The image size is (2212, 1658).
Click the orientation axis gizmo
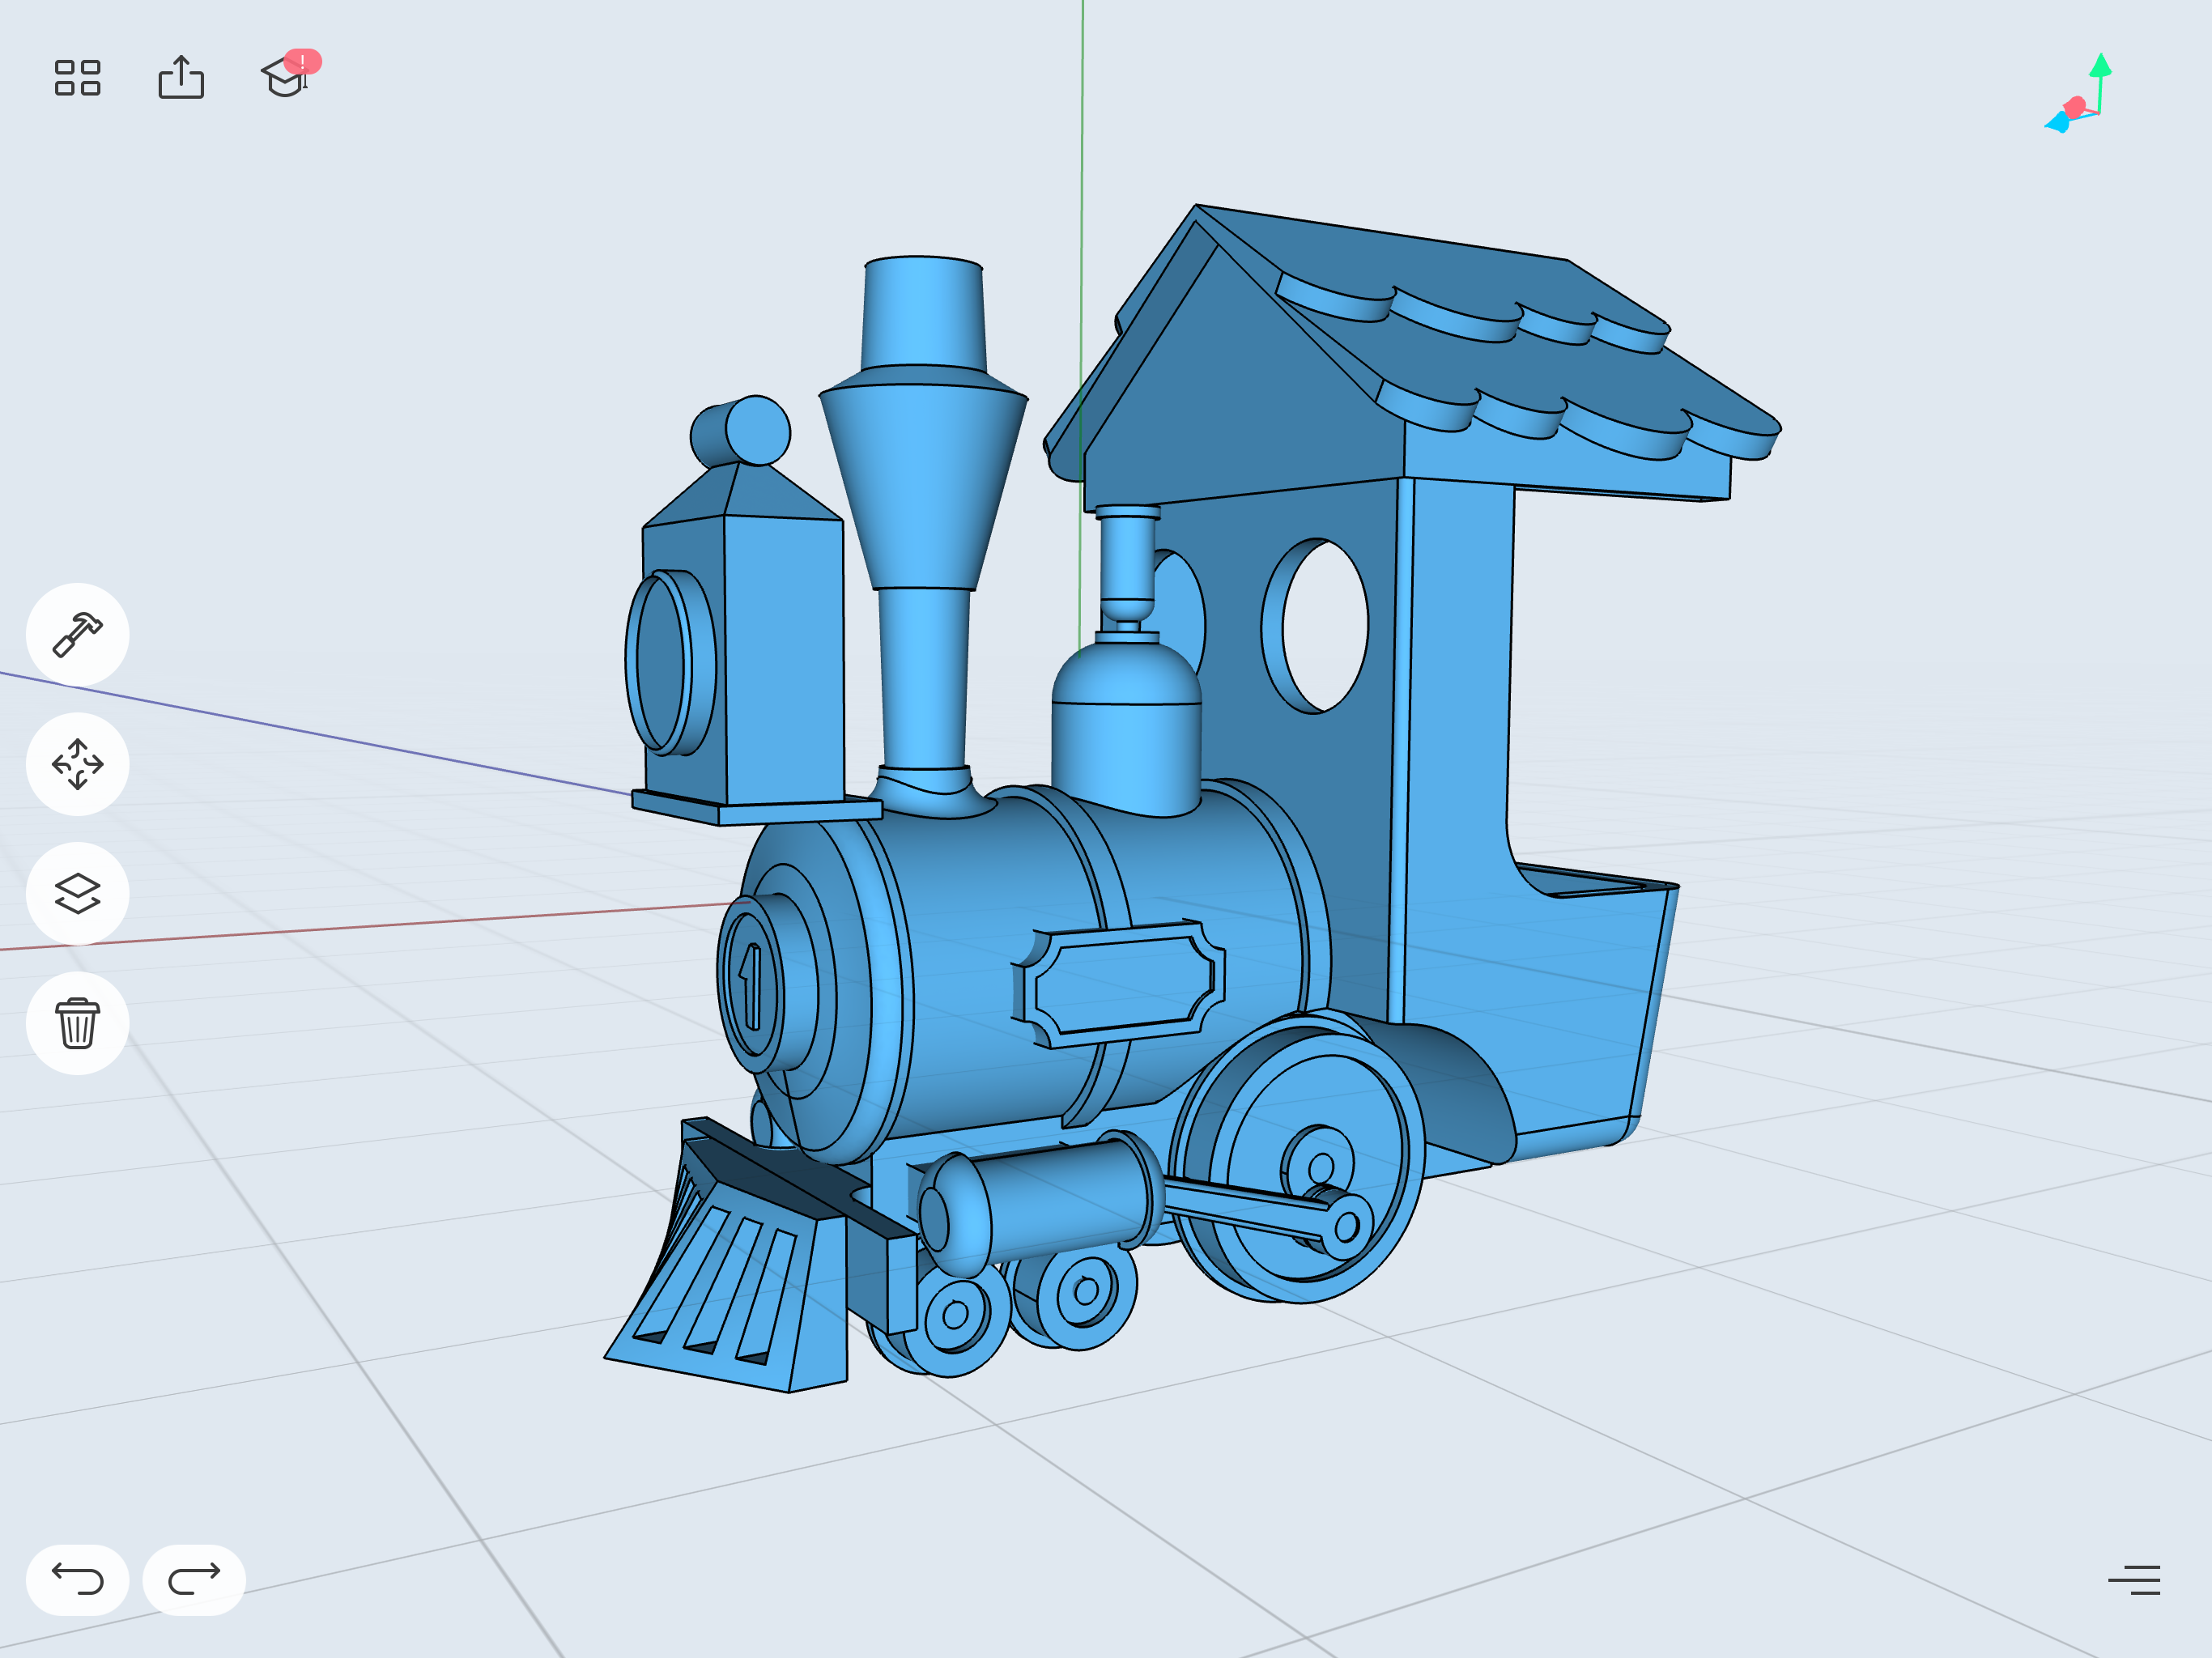2078,94
